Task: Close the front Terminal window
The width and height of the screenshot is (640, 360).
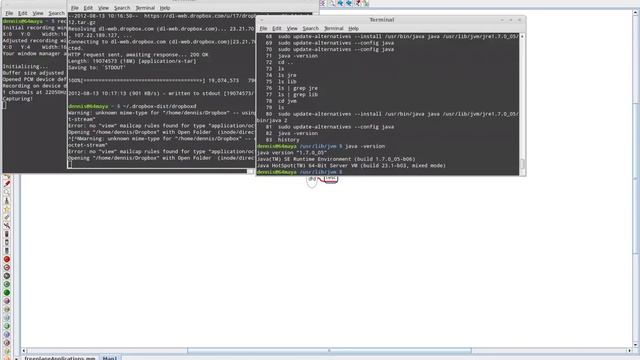Action: [x=519, y=20]
